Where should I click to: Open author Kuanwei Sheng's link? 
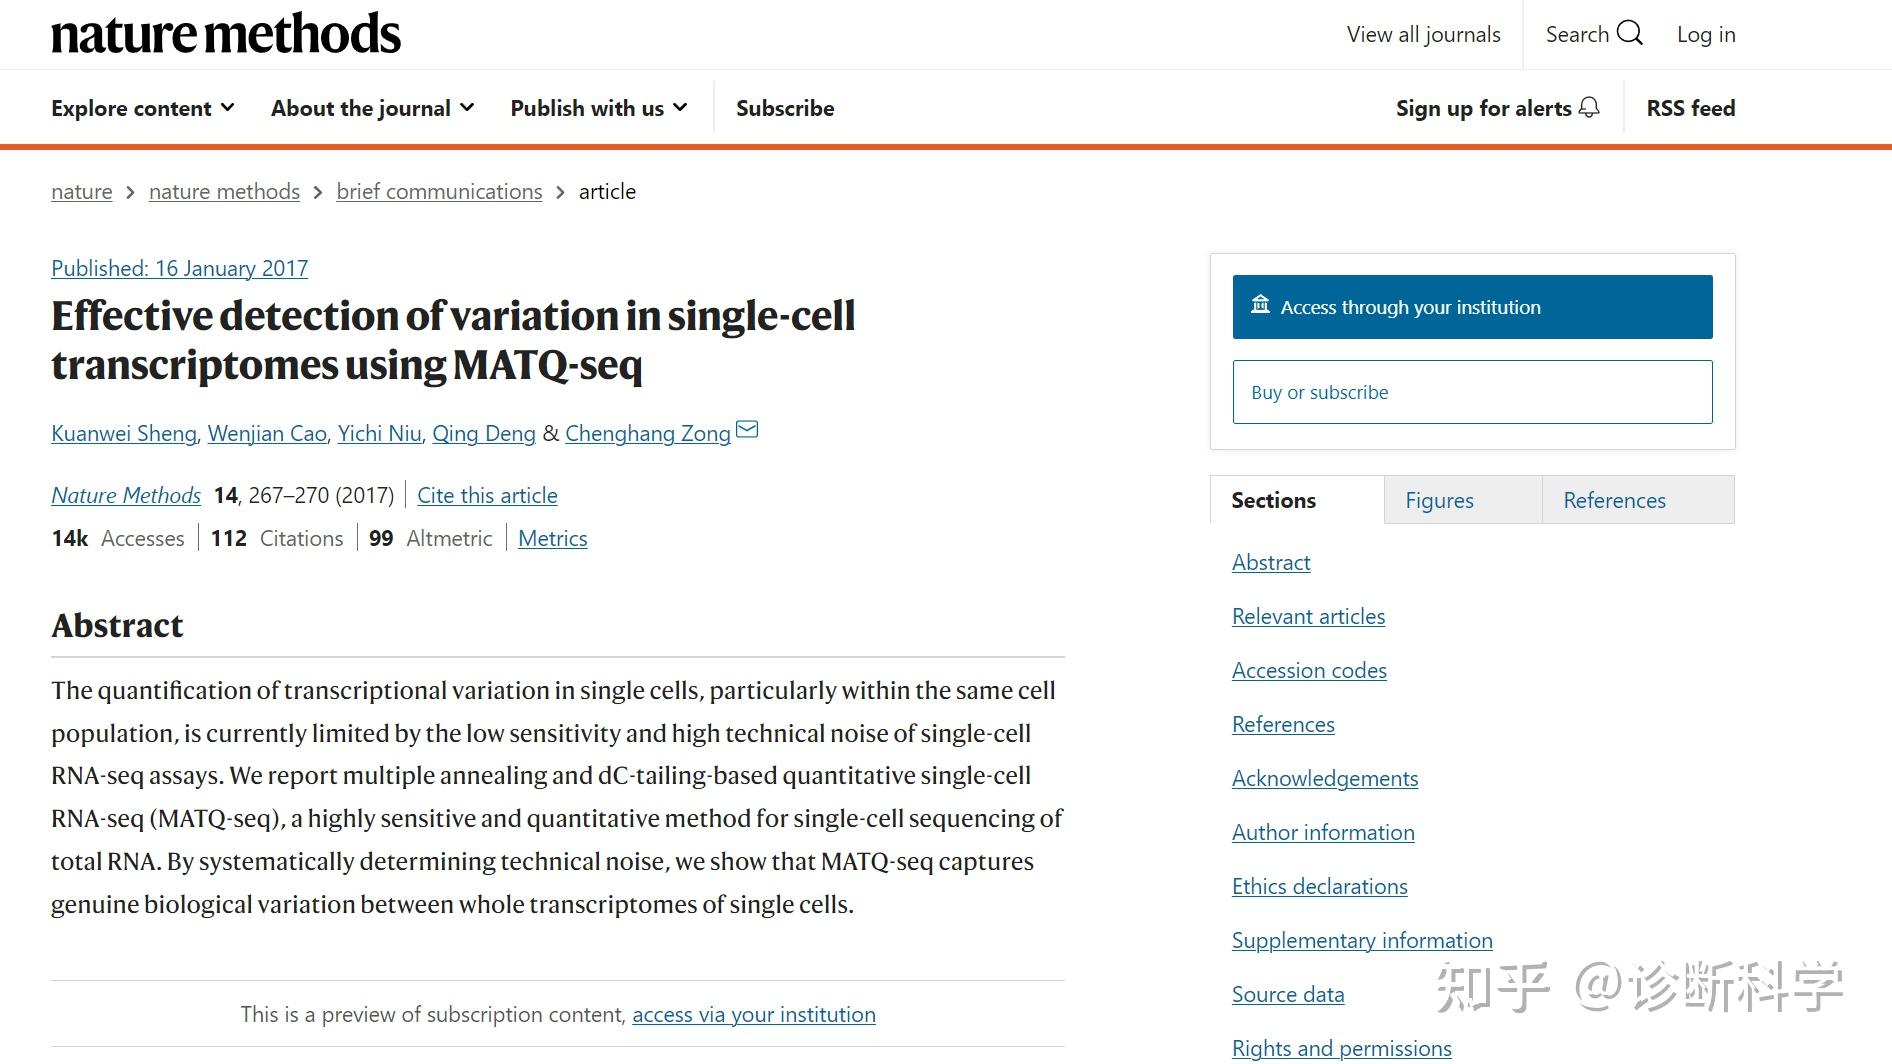point(124,433)
